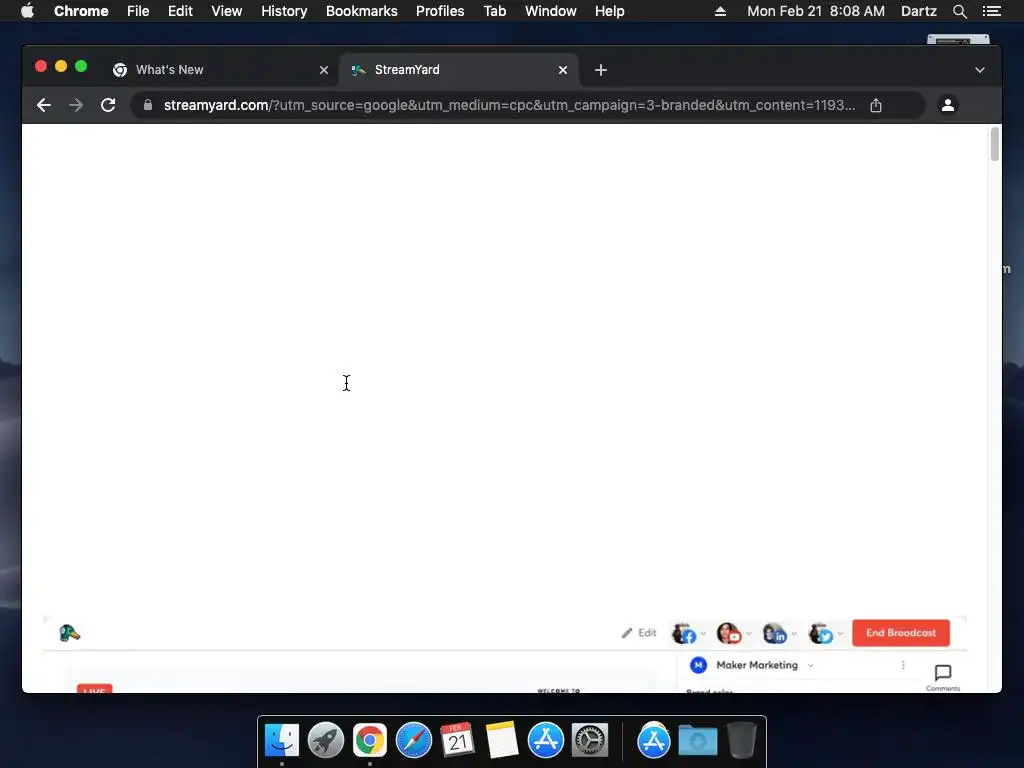Close the What's New tab
The width and height of the screenshot is (1024, 768).
(324, 70)
